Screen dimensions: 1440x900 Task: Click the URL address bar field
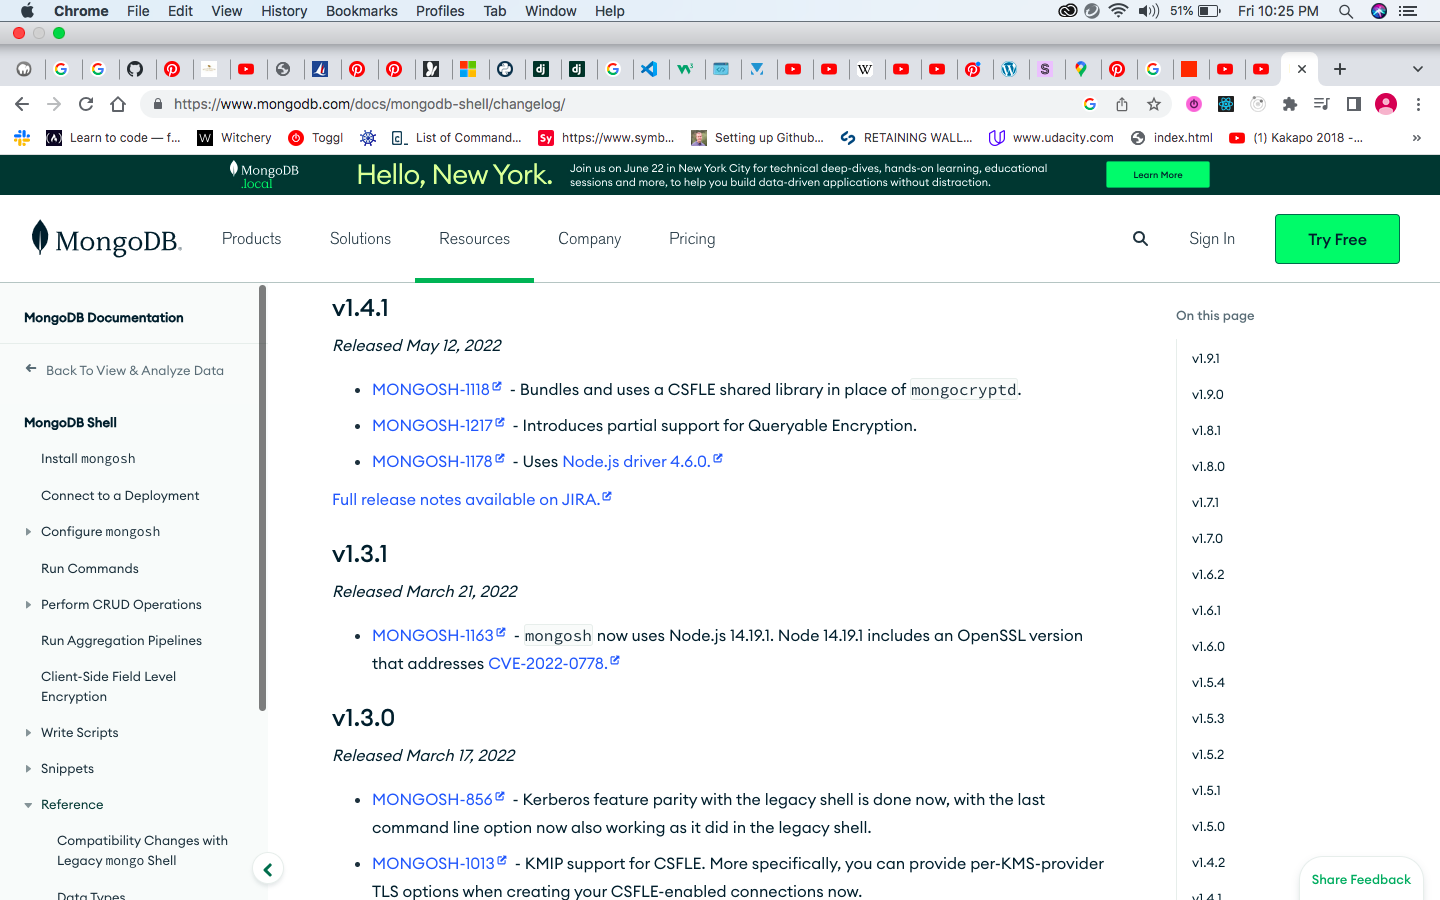(x=600, y=104)
